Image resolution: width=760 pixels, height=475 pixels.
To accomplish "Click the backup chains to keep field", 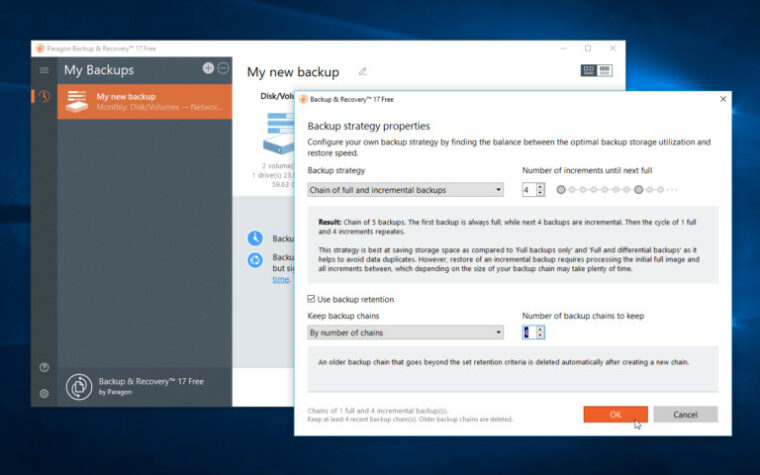I will (529, 332).
